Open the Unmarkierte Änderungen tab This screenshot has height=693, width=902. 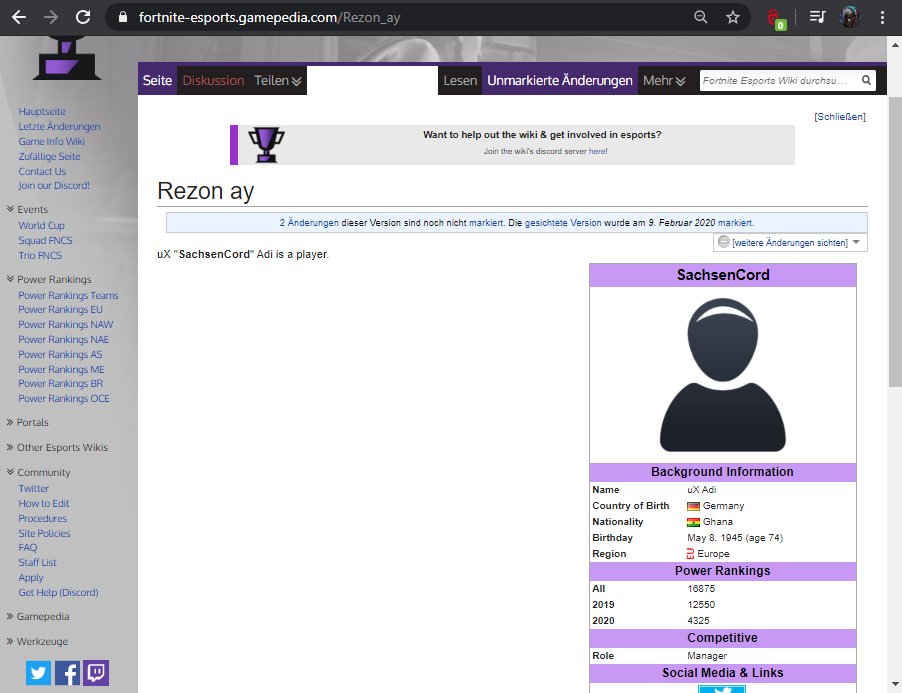(x=560, y=81)
